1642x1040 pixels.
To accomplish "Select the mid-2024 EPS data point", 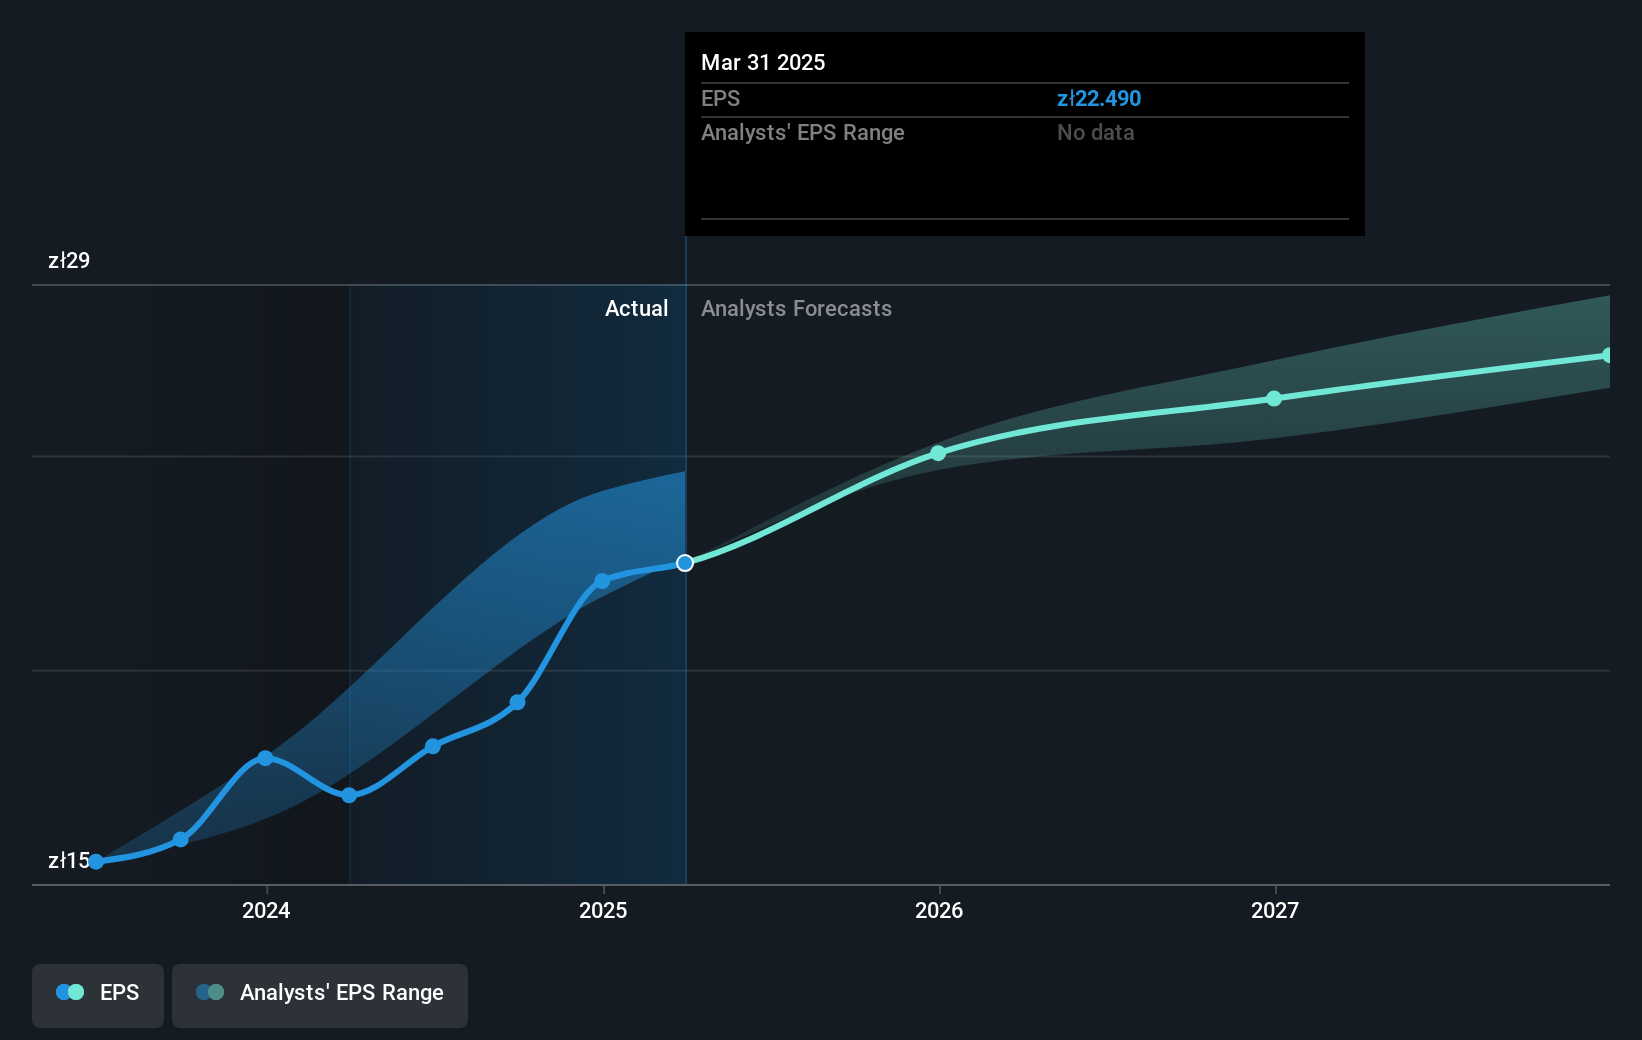I will coord(433,746).
